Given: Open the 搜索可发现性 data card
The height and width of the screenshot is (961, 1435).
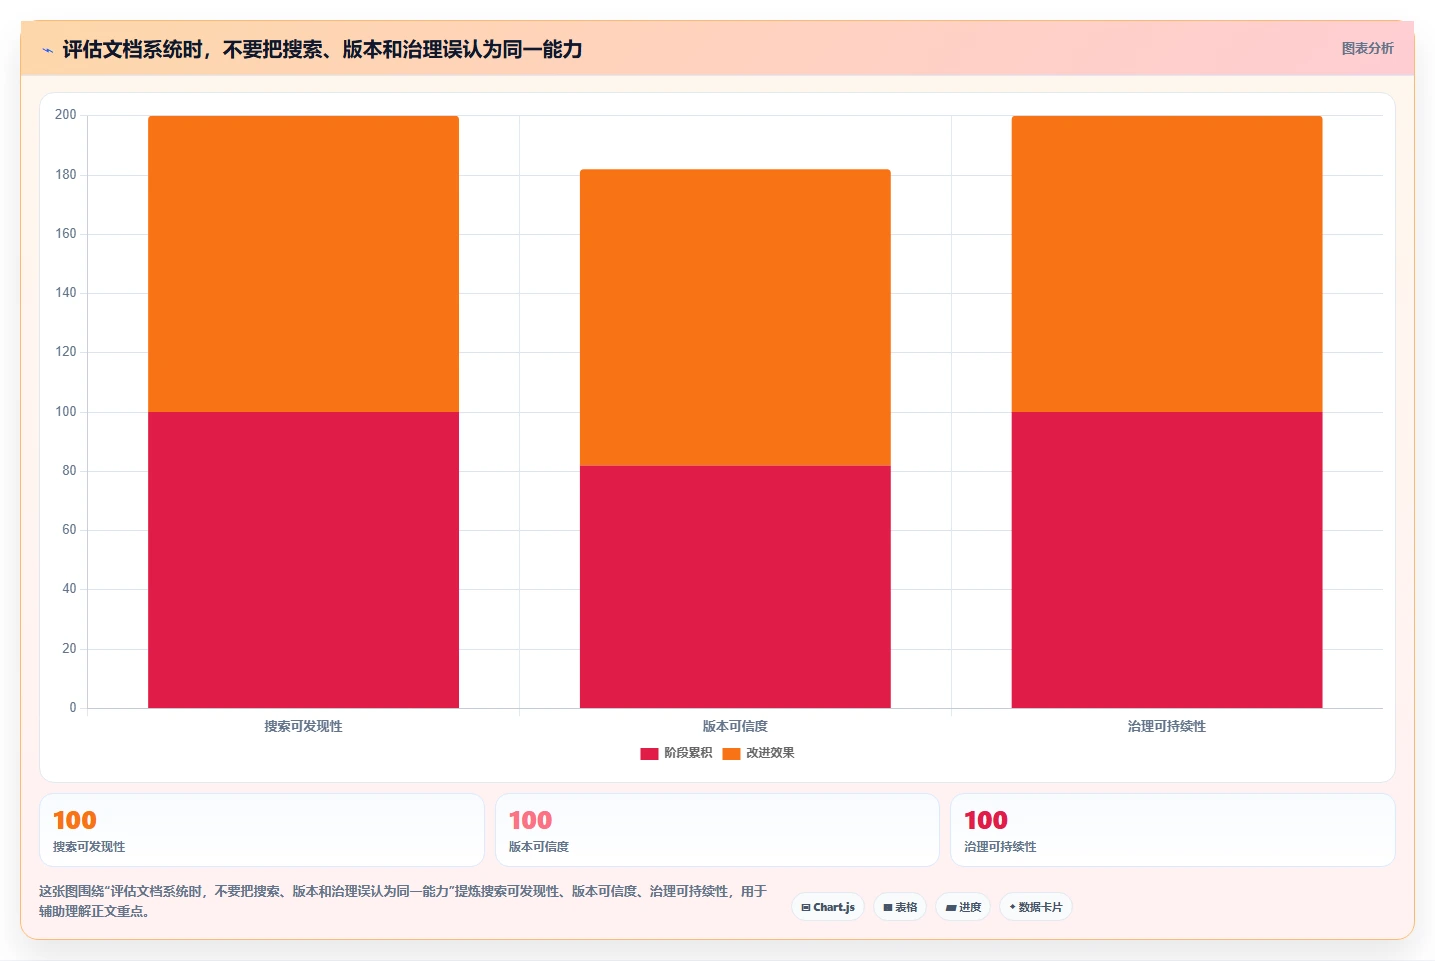Looking at the screenshot, I should [262, 830].
